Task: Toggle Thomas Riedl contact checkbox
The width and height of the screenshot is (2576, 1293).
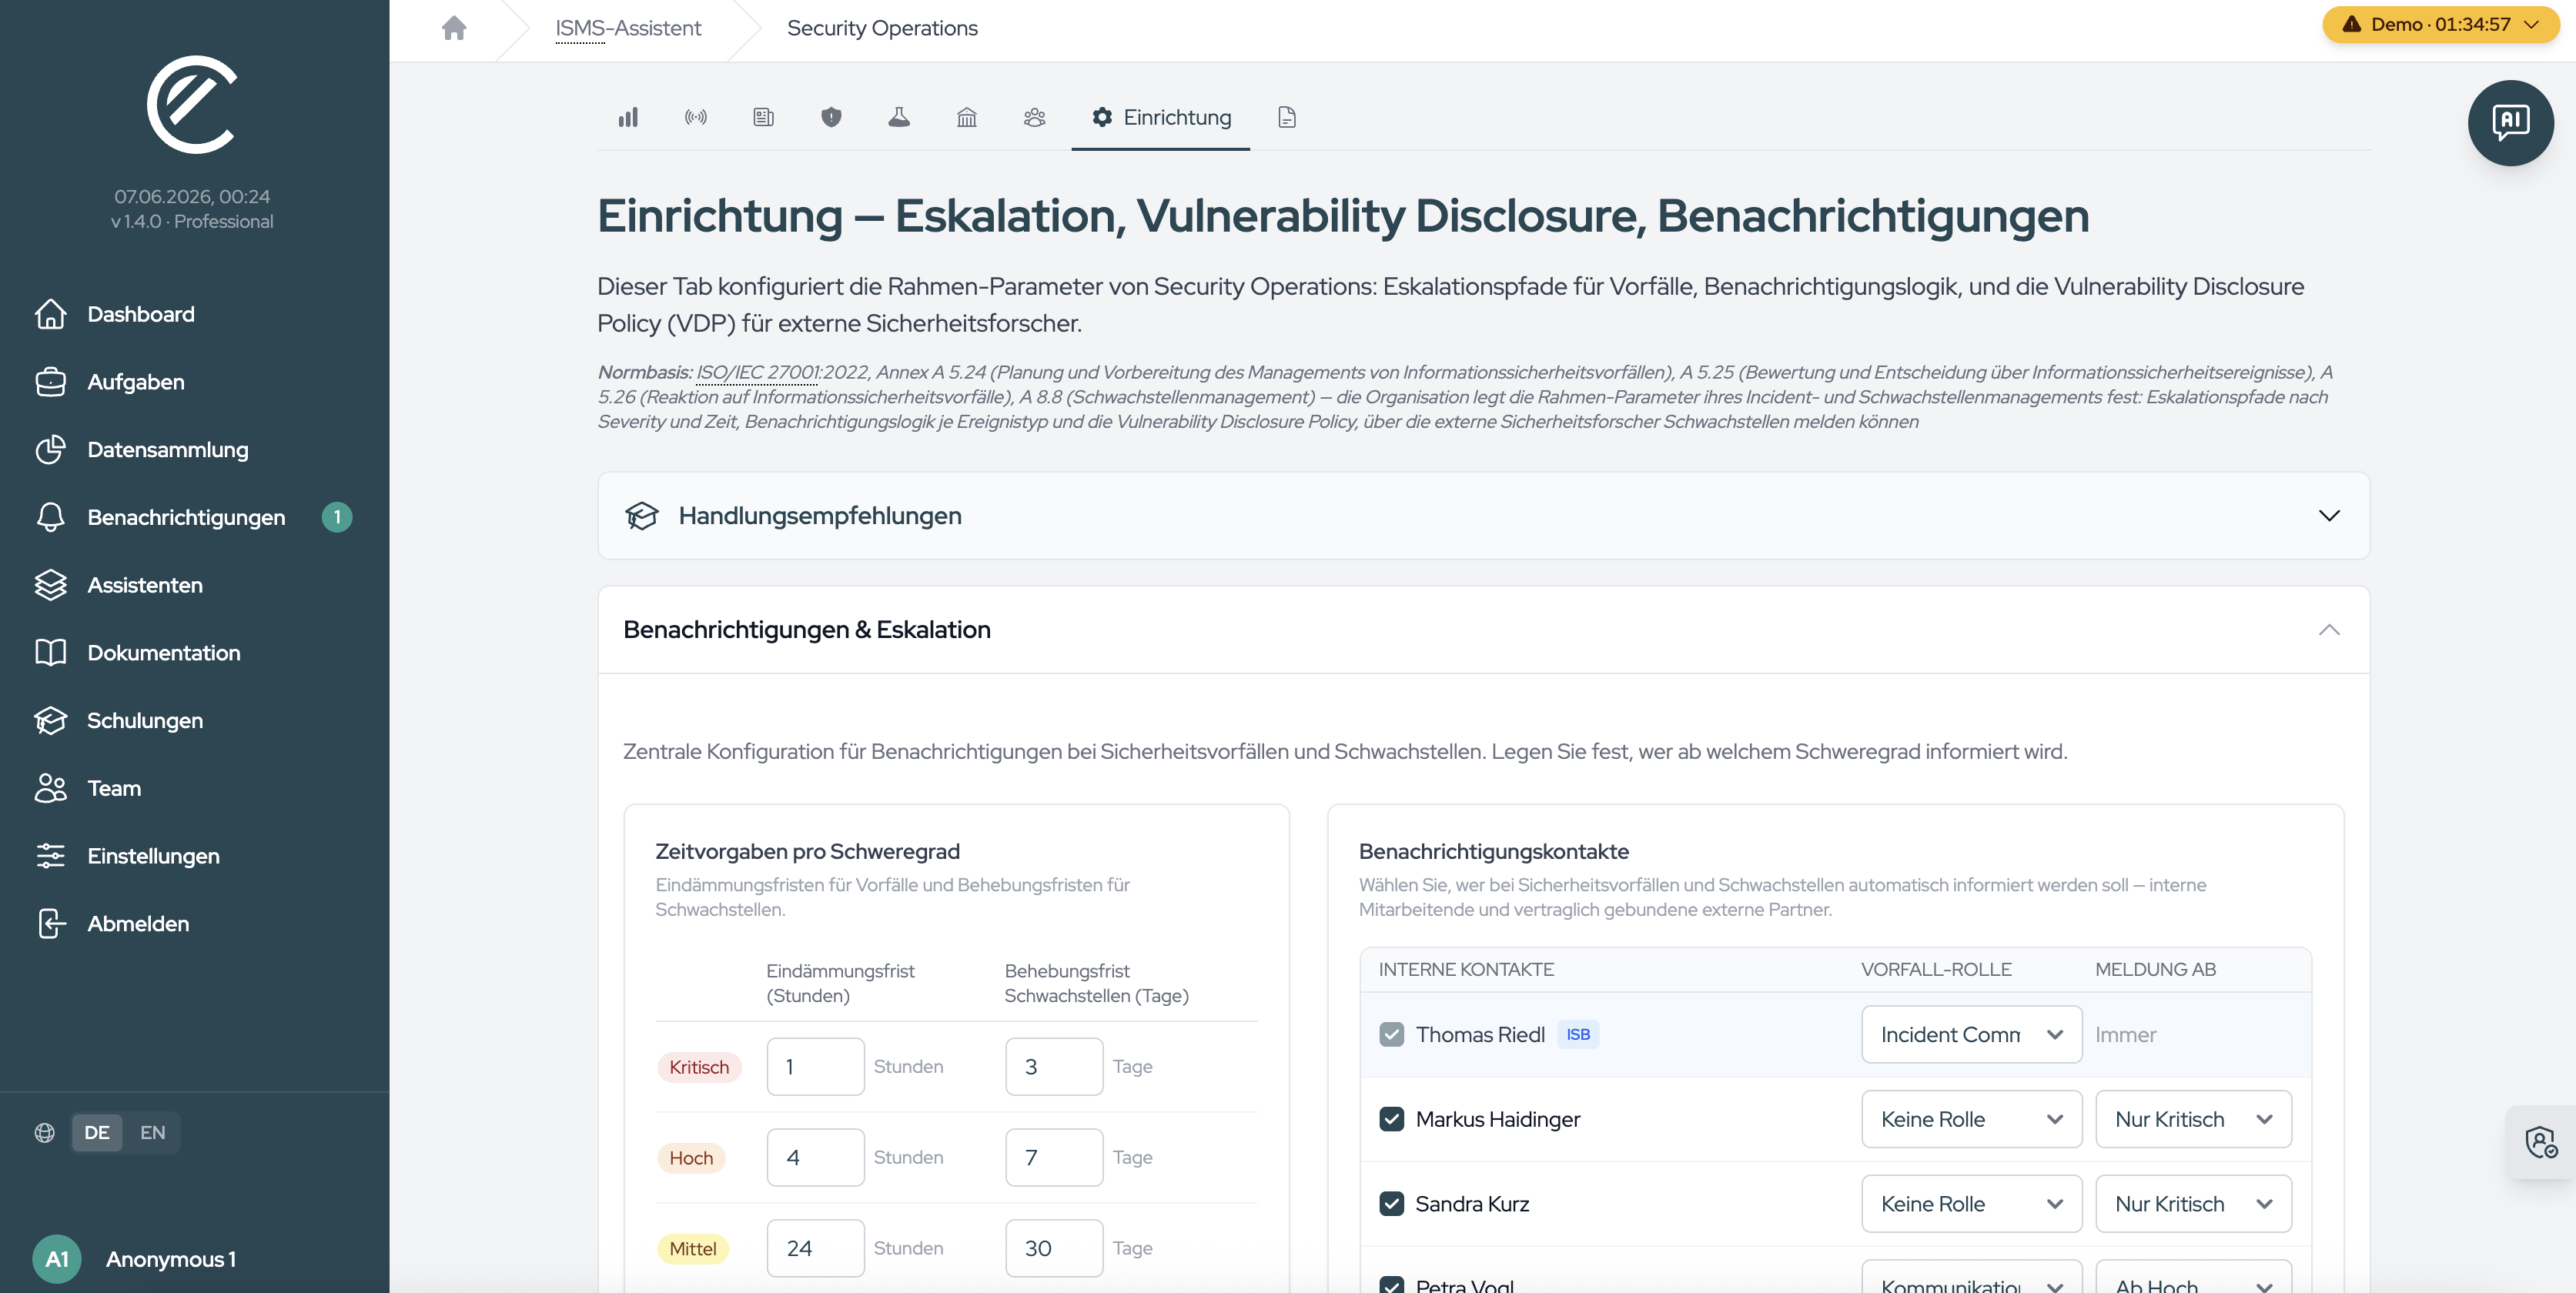Action: pos(1391,1035)
